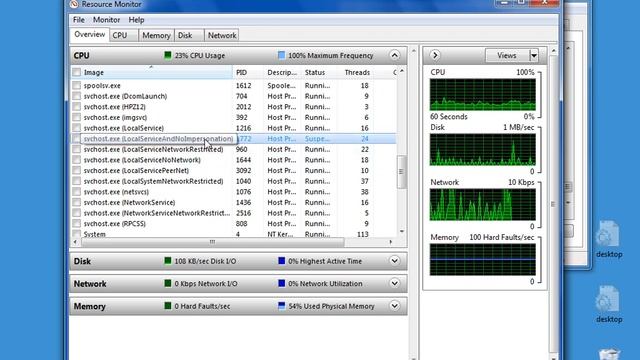Viewport: 640px width, 360px height.
Task: Check the svchost.exe (DcomLaunch) checkbox
Action: (x=76, y=96)
